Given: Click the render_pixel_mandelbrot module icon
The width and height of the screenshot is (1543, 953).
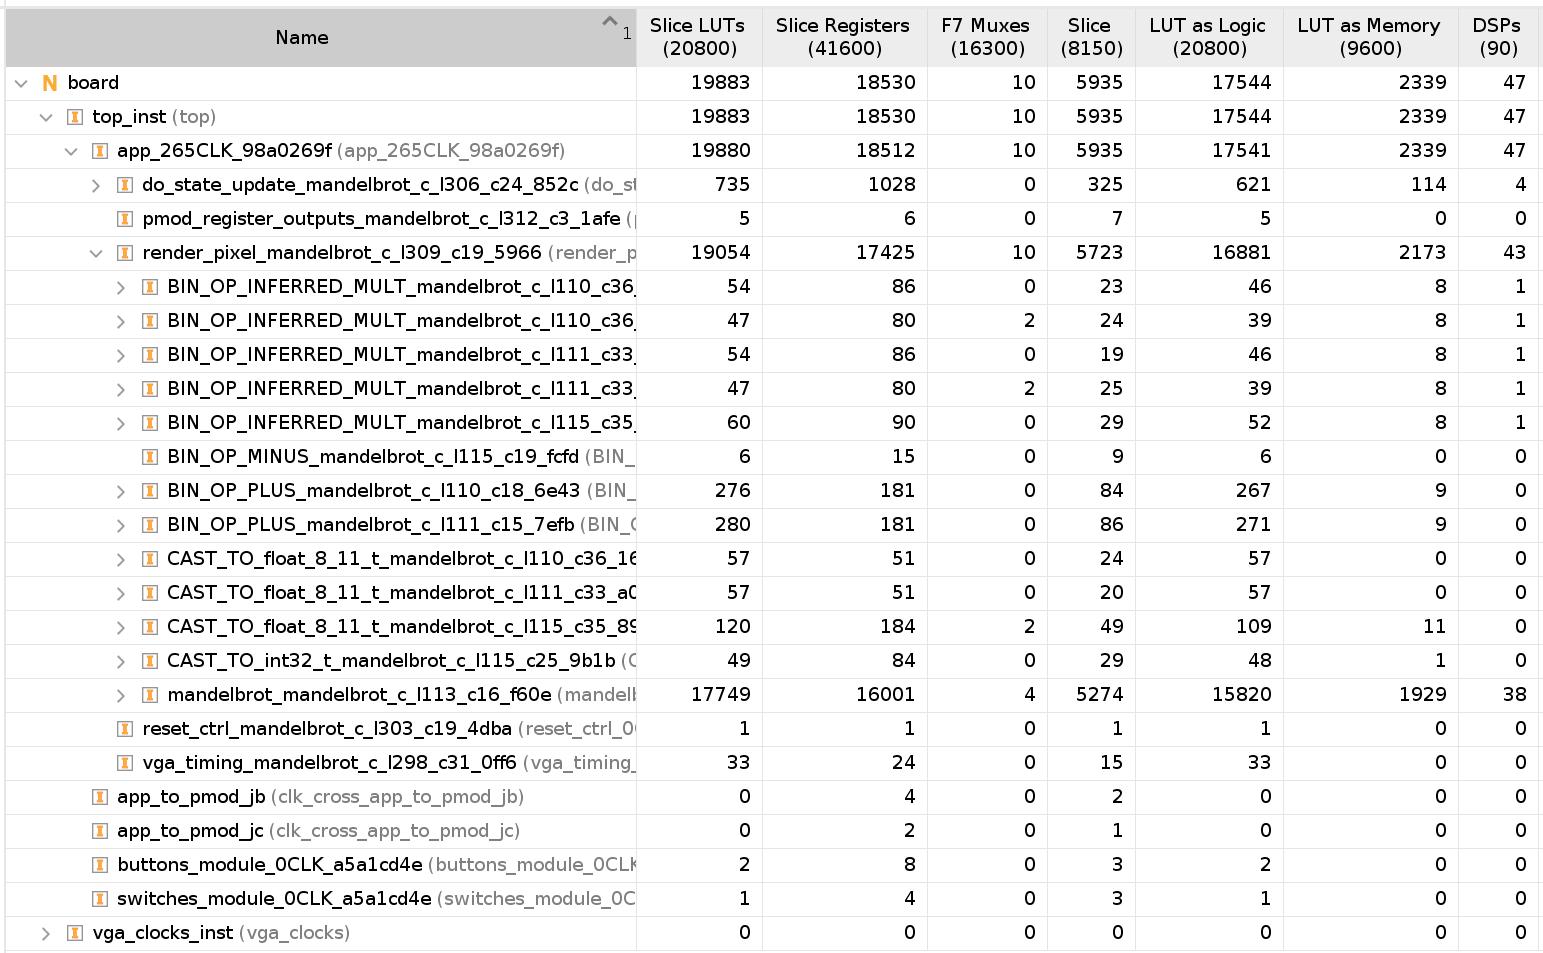Looking at the screenshot, I should [125, 253].
